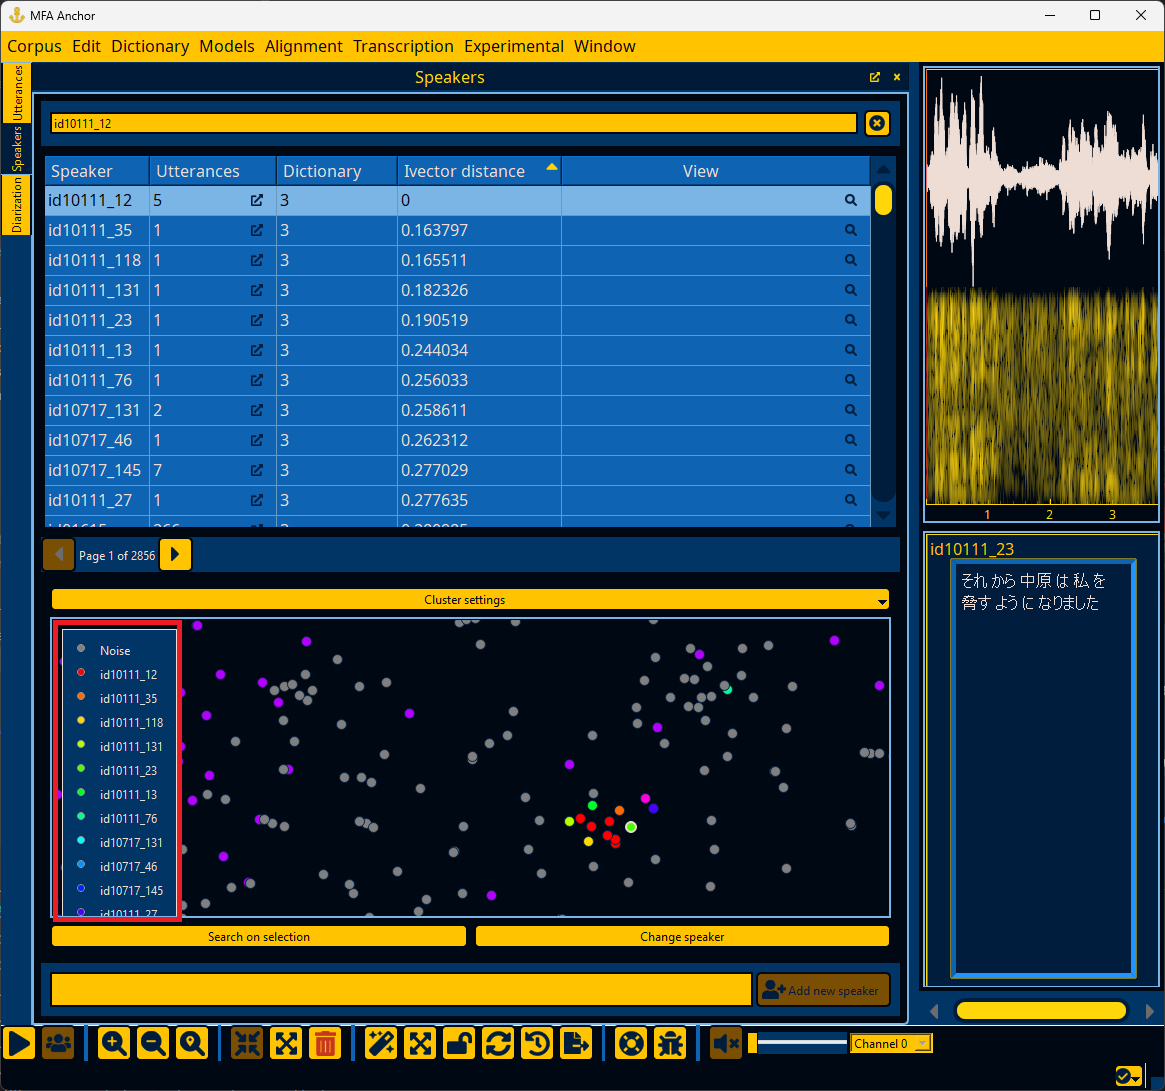Adjust the volume slider in bottom toolbar

click(x=797, y=1043)
